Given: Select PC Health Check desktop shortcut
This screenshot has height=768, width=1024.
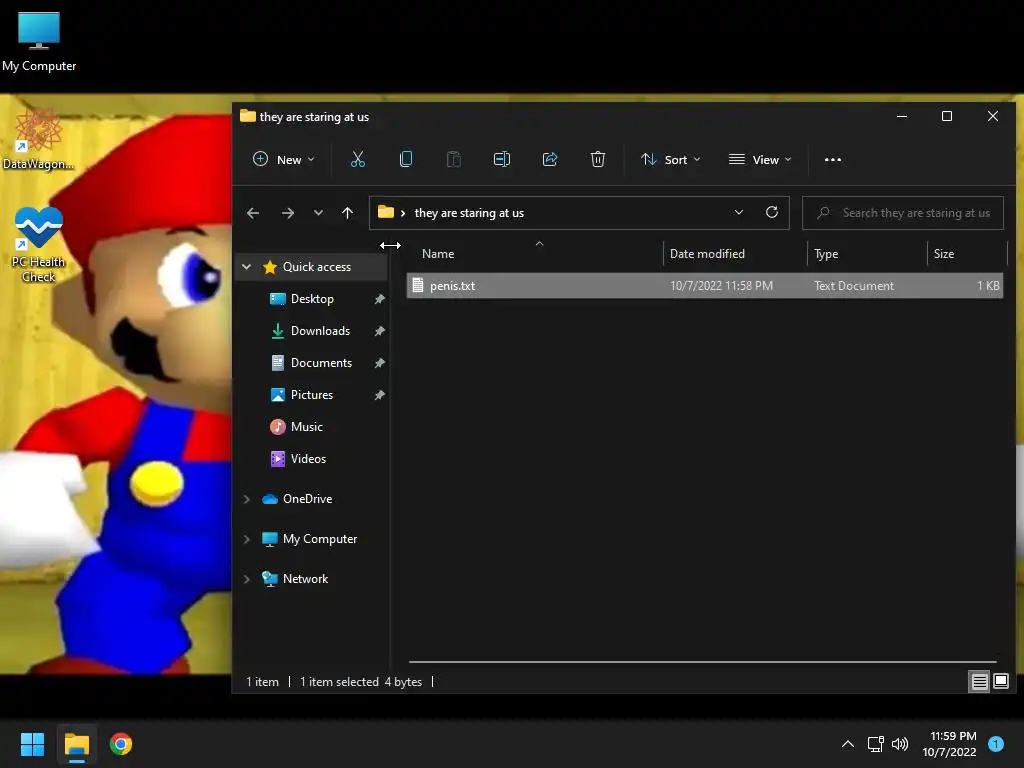Looking at the screenshot, I should (x=39, y=244).
